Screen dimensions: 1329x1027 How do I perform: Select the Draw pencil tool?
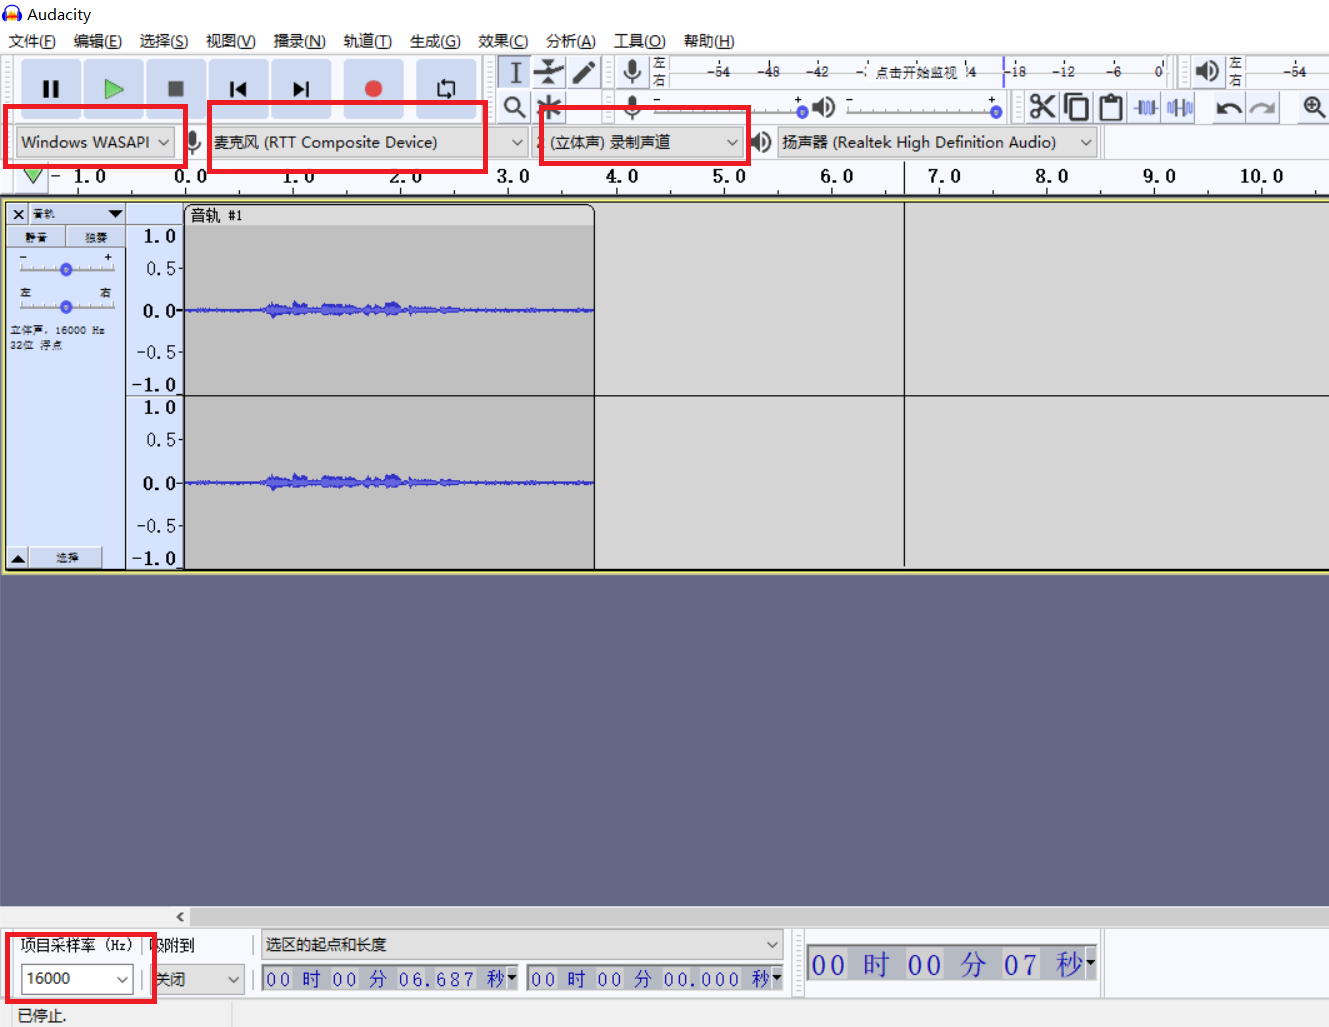[x=583, y=72]
